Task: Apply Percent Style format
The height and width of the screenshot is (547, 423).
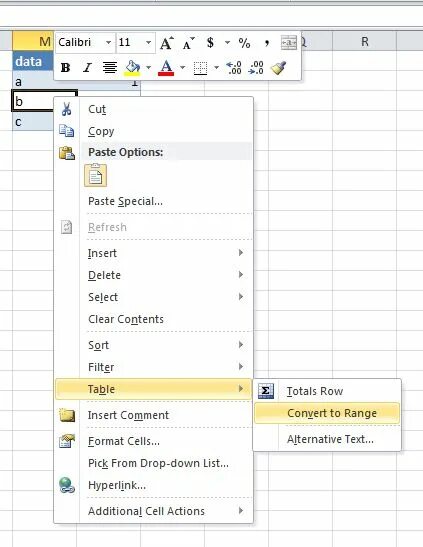Action: tap(244, 43)
